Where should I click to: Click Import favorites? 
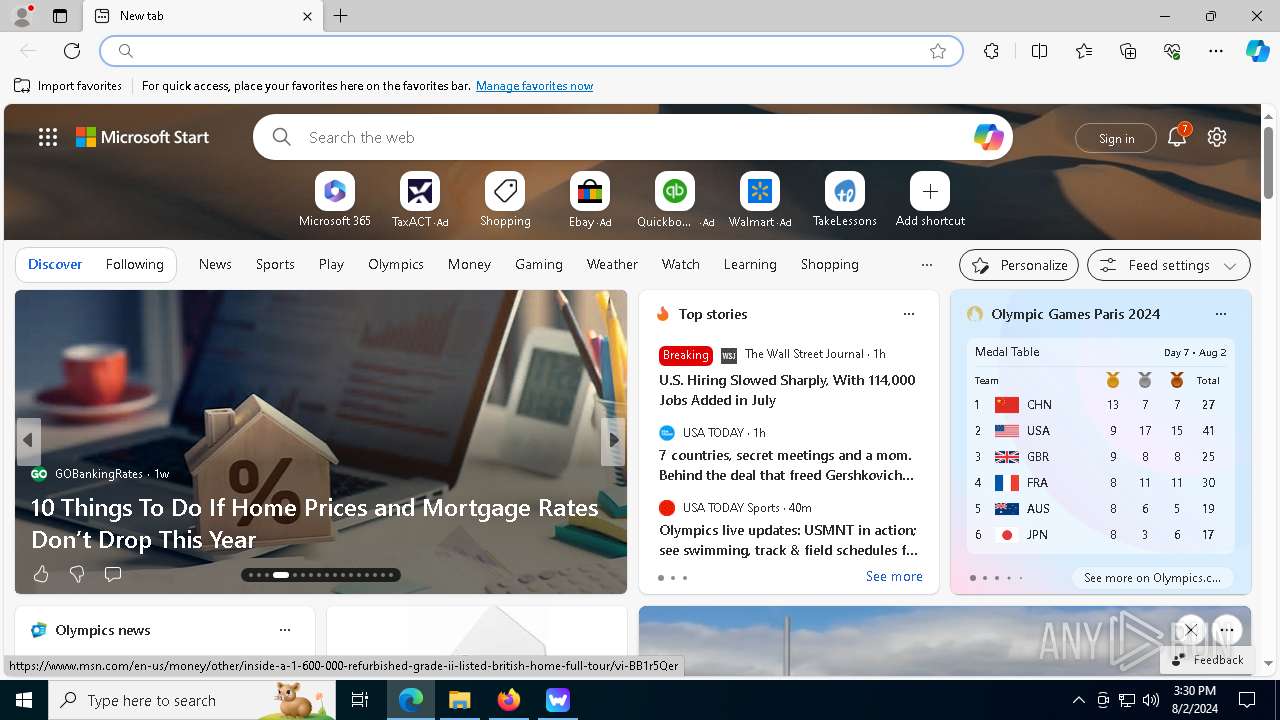click(x=68, y=86)
